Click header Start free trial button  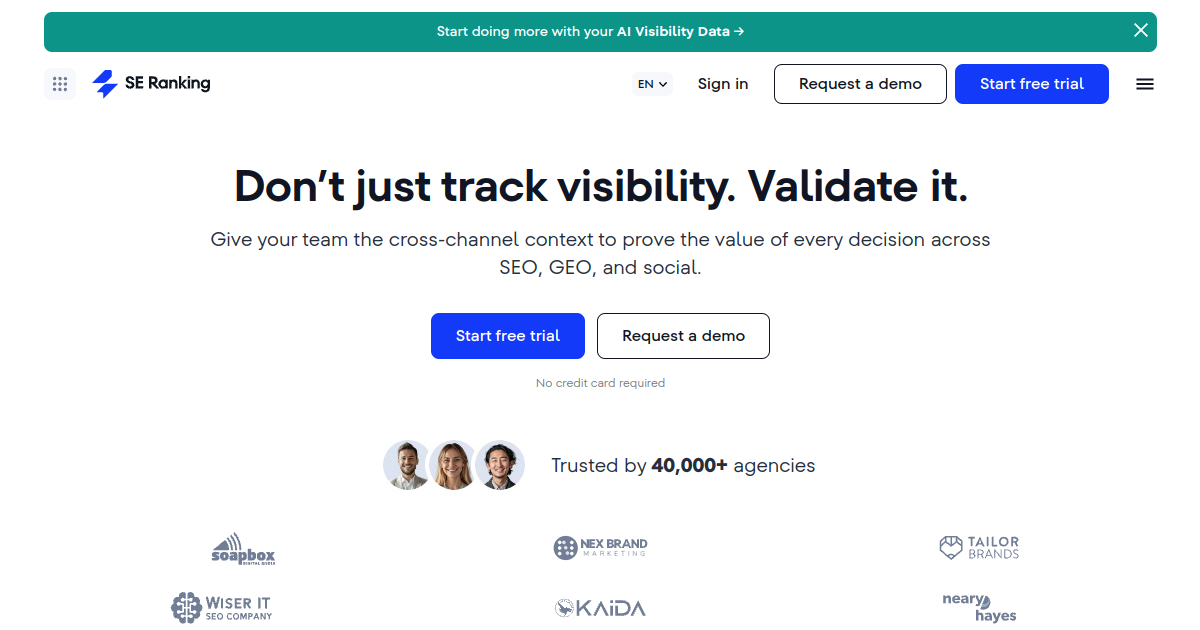pos(1032,84)
